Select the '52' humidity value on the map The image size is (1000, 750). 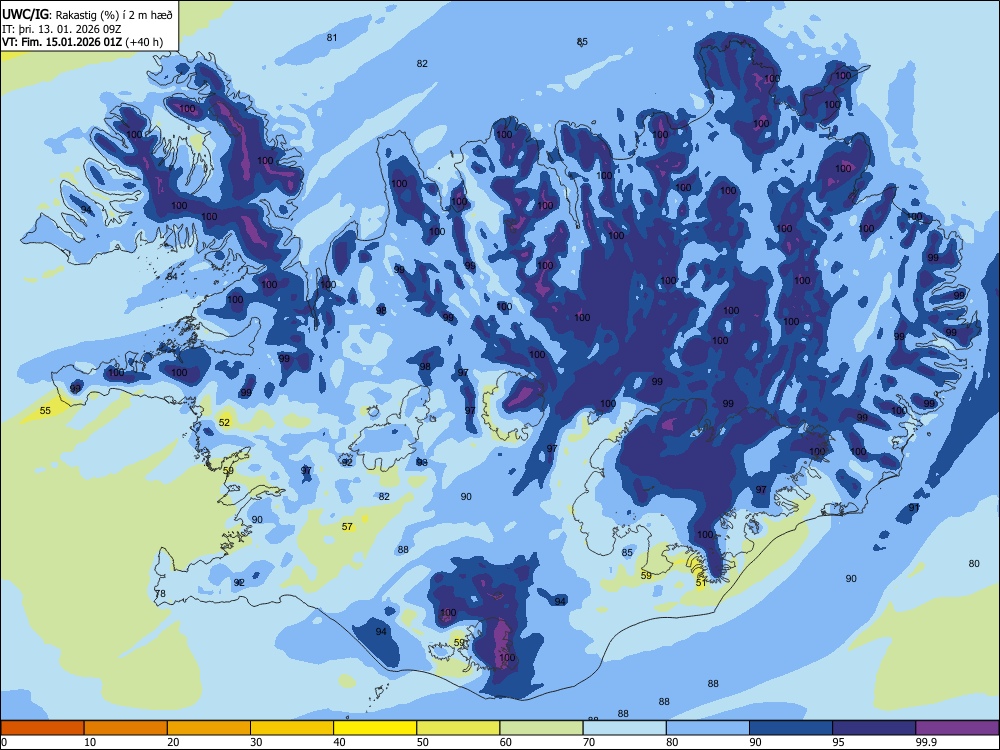coord(224,423)
